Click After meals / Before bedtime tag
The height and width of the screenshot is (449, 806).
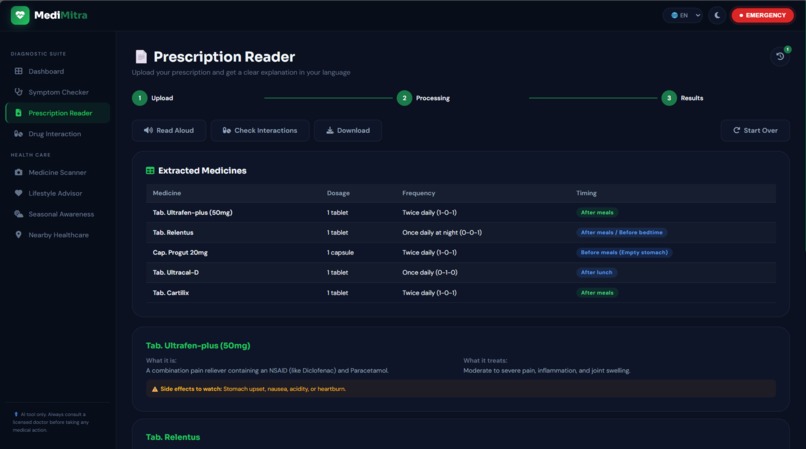pos(621,232)
